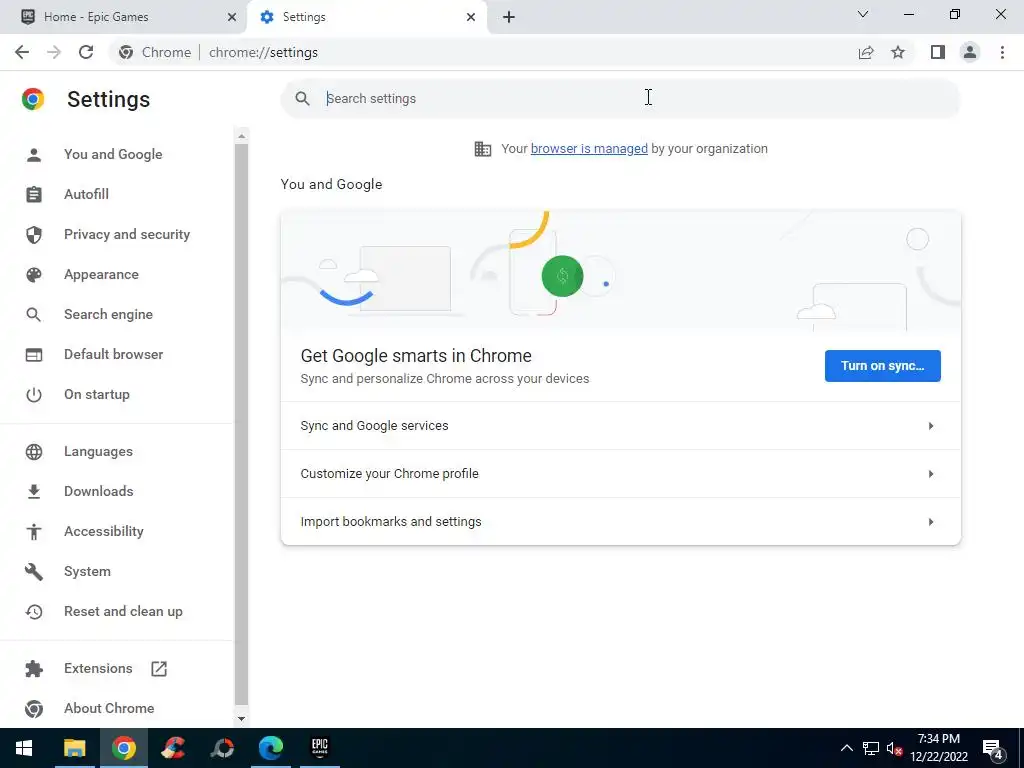Click the Search settings field
1024x768 pixels.
[x=620, y=99]
